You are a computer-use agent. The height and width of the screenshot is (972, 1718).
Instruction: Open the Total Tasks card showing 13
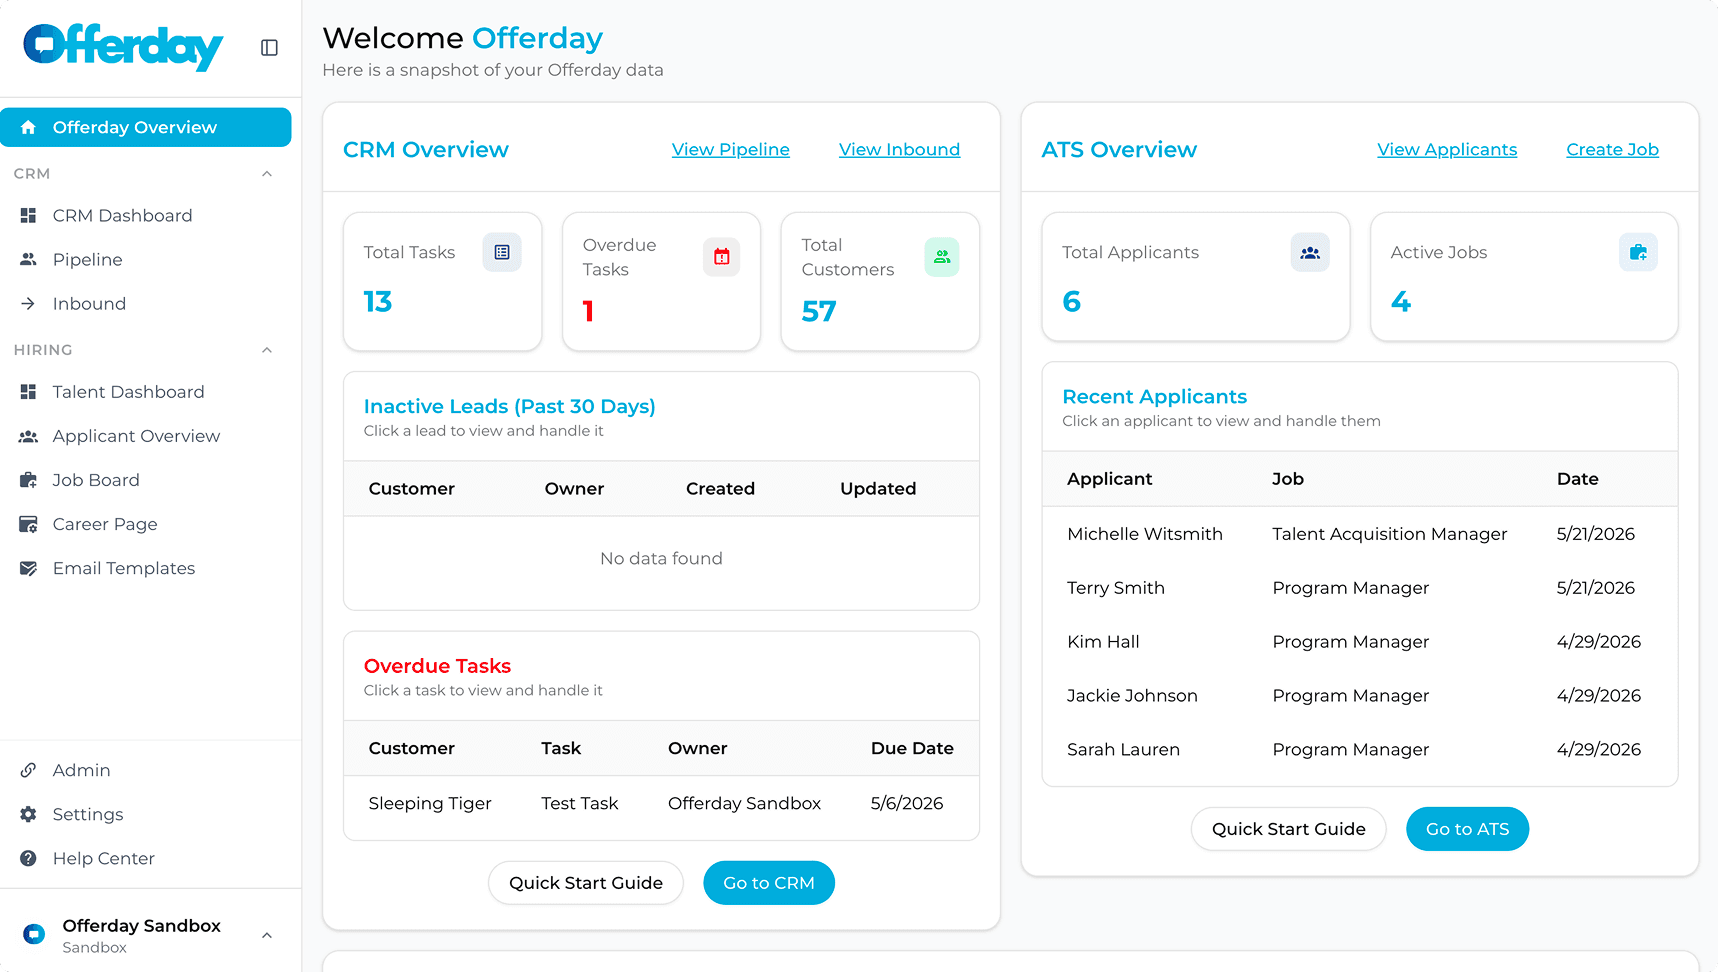[x=443, y=281]
